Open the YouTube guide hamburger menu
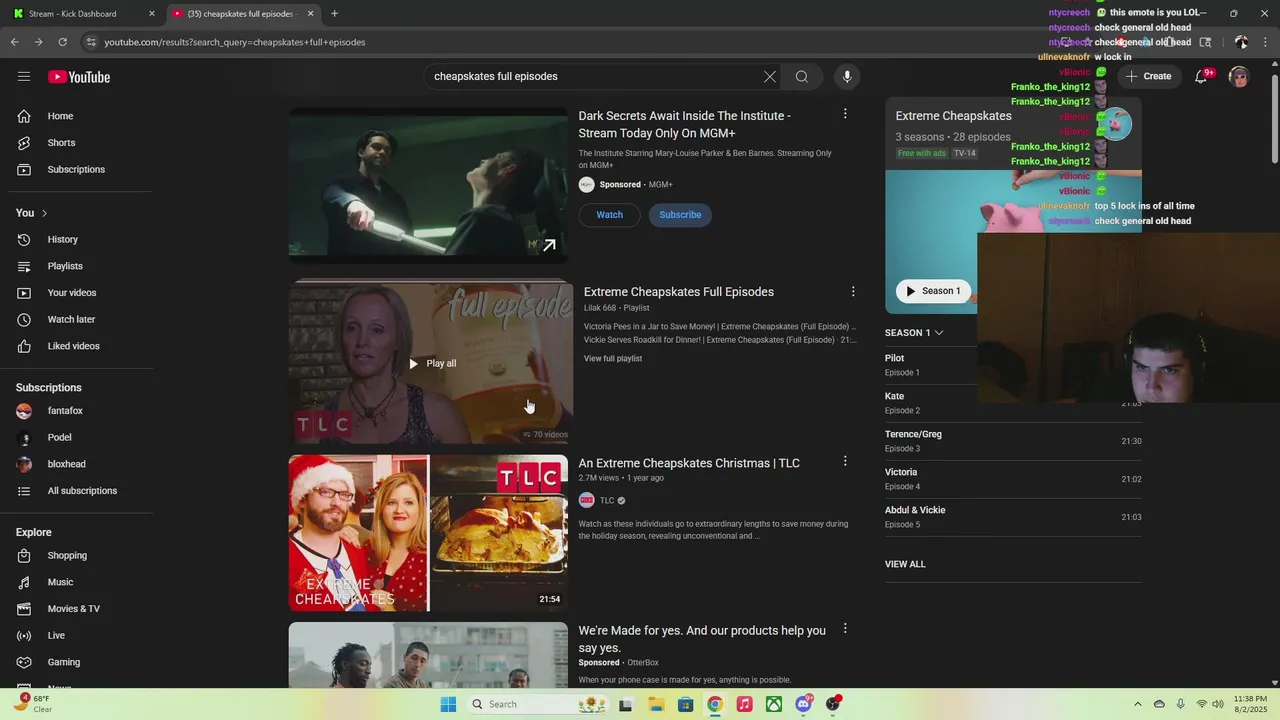 click(x=24, y=76)
